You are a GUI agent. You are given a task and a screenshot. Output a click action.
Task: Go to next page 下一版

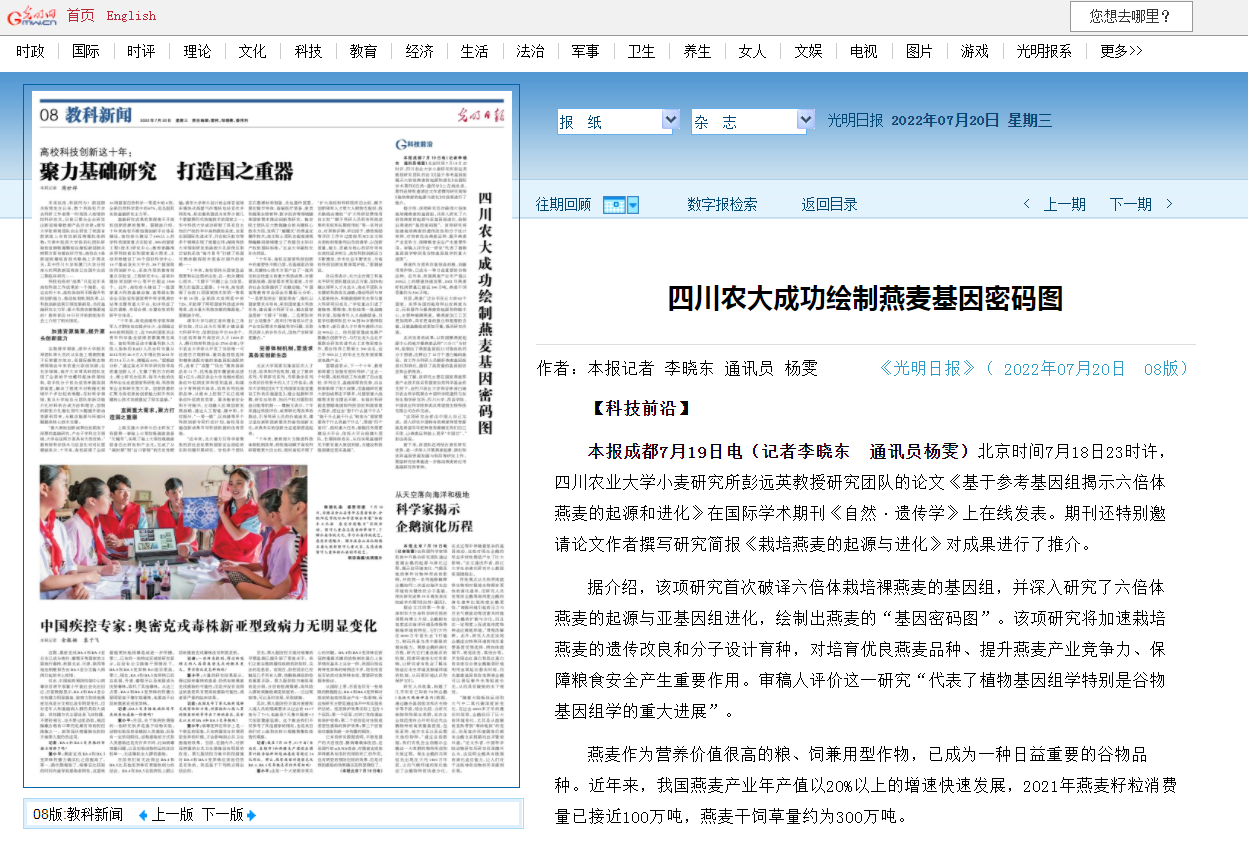(x=223, y=815)
